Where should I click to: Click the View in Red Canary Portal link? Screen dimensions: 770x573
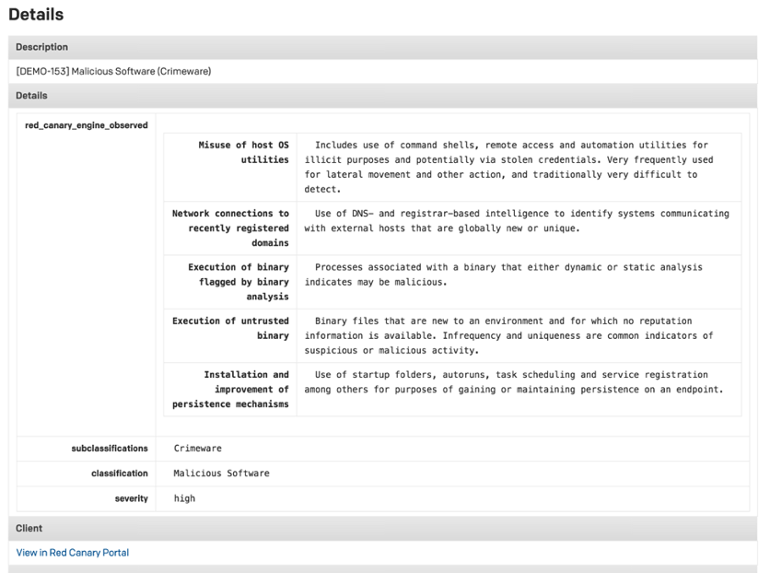tap(72, 552)
